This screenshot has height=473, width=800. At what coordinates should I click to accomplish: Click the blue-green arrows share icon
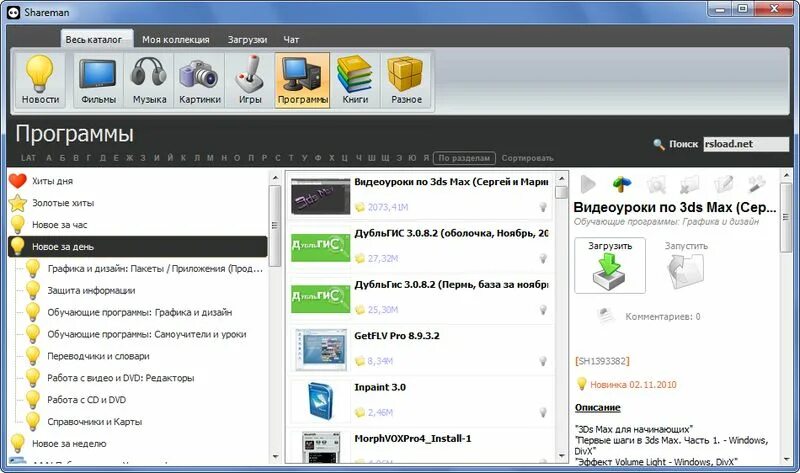point(622,184)
